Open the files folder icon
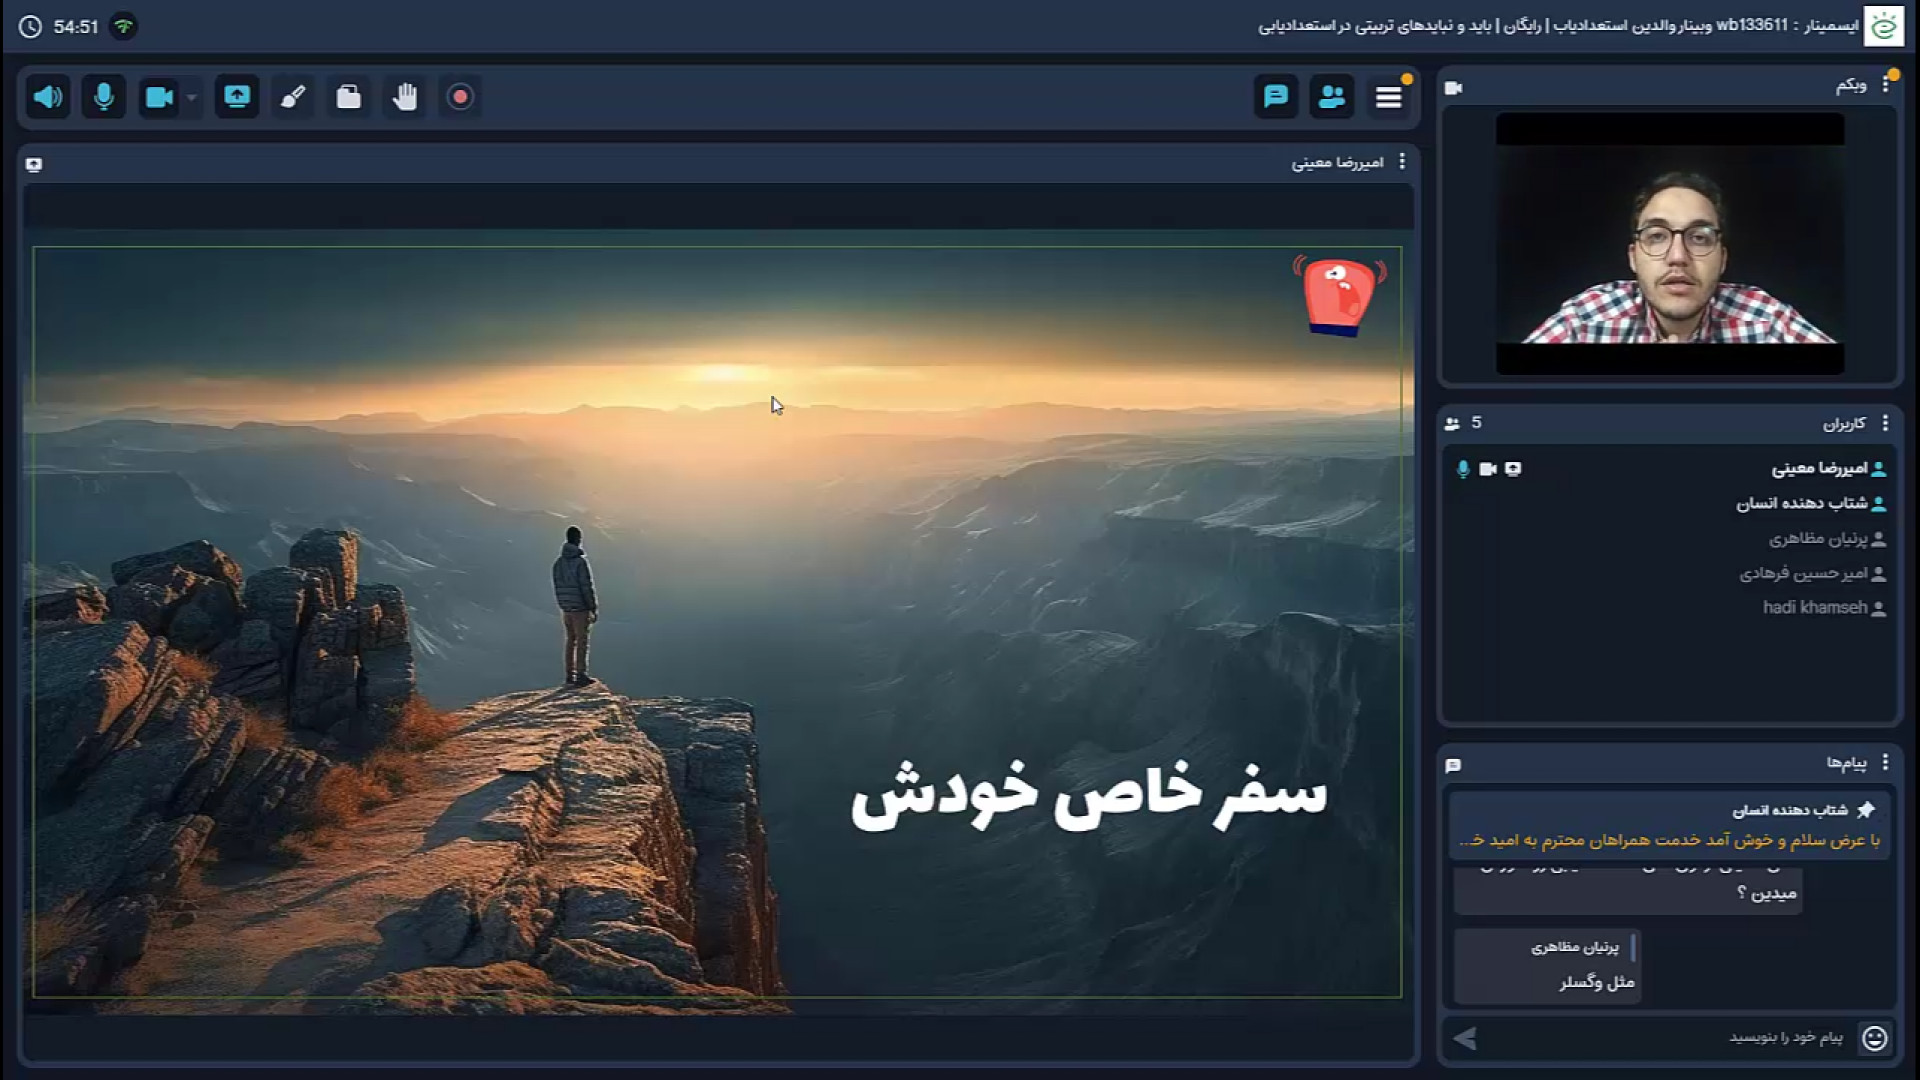The image size is (1920, 1080). pyautogui.click(x=348, y=97)
